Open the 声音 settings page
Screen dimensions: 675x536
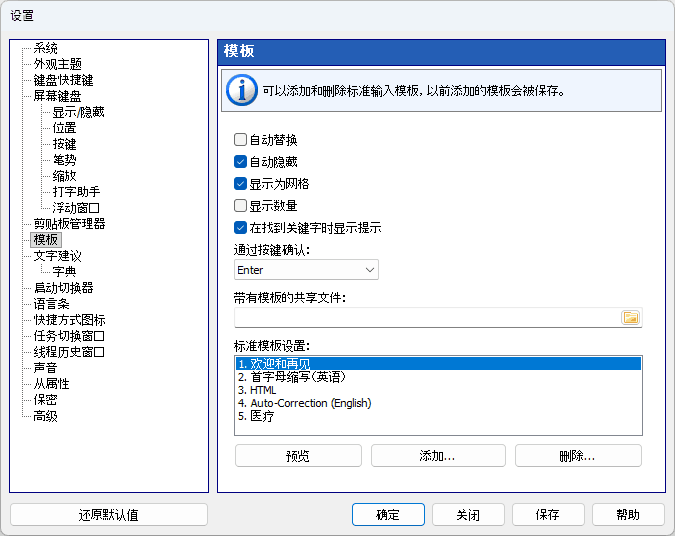pos(45,368)
